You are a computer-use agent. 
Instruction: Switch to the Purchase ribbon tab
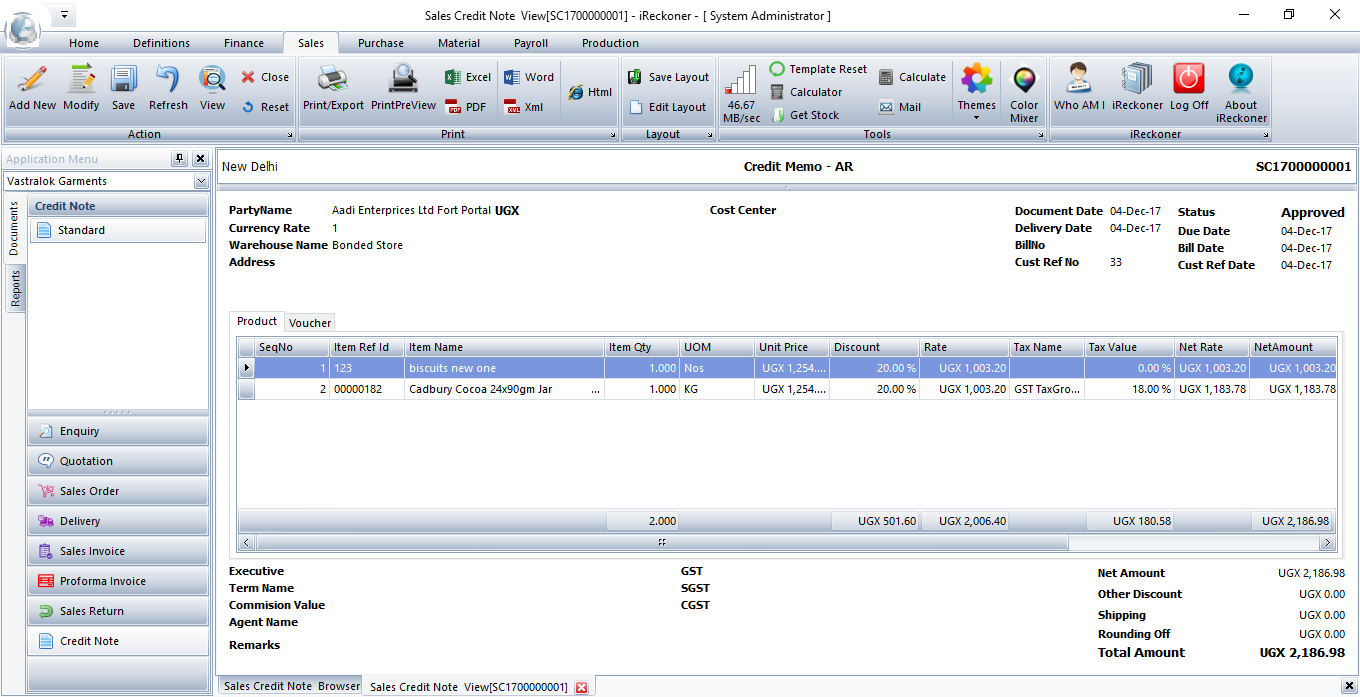pos(381,43)
